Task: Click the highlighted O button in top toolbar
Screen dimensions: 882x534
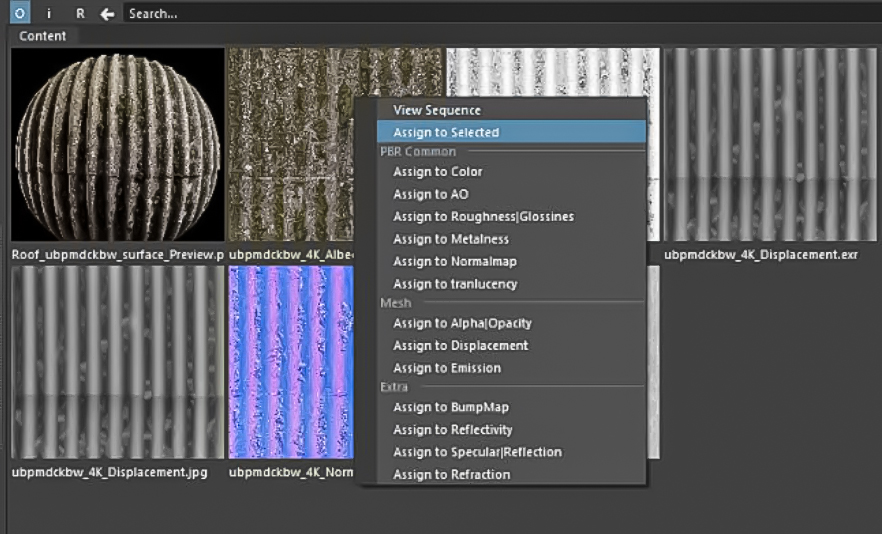Action: (21, 14)
